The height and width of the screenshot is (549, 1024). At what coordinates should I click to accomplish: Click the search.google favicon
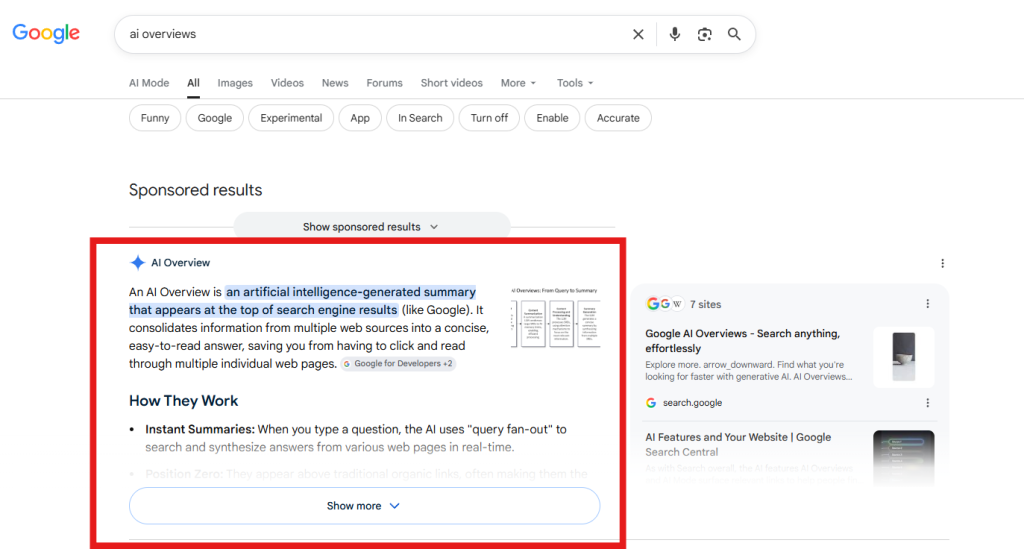[x=651, y=403]
